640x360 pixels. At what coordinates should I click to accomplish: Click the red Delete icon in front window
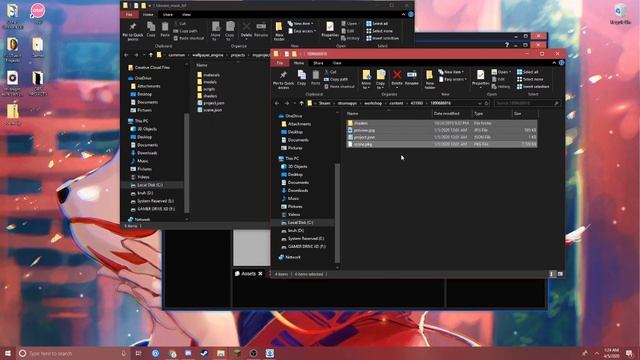click(397, 77)
